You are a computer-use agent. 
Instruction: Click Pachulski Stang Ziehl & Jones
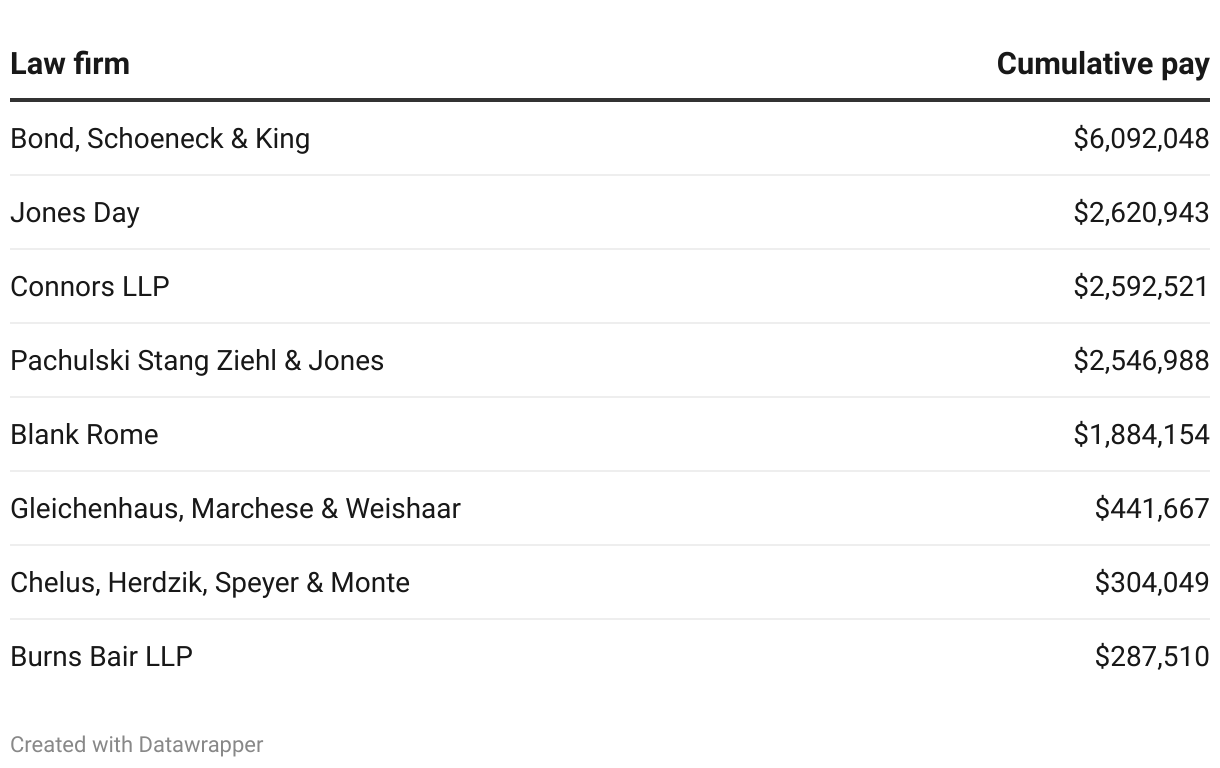tap(197, 360)
